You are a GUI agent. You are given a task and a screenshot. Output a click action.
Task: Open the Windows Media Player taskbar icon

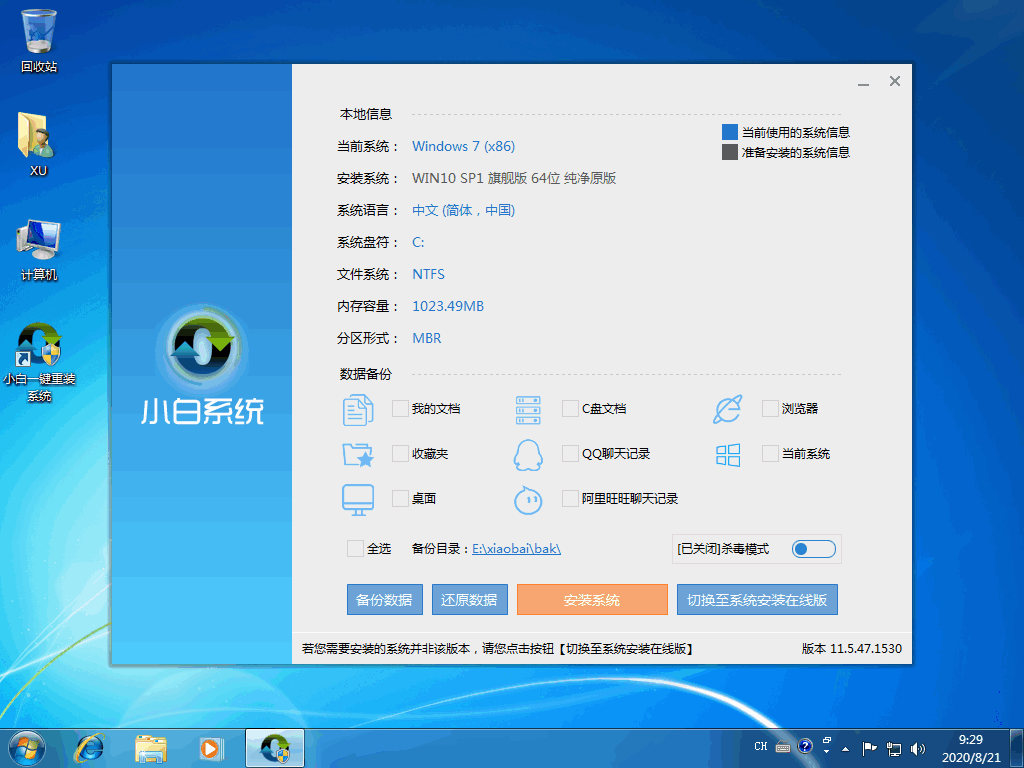point(211,747)
